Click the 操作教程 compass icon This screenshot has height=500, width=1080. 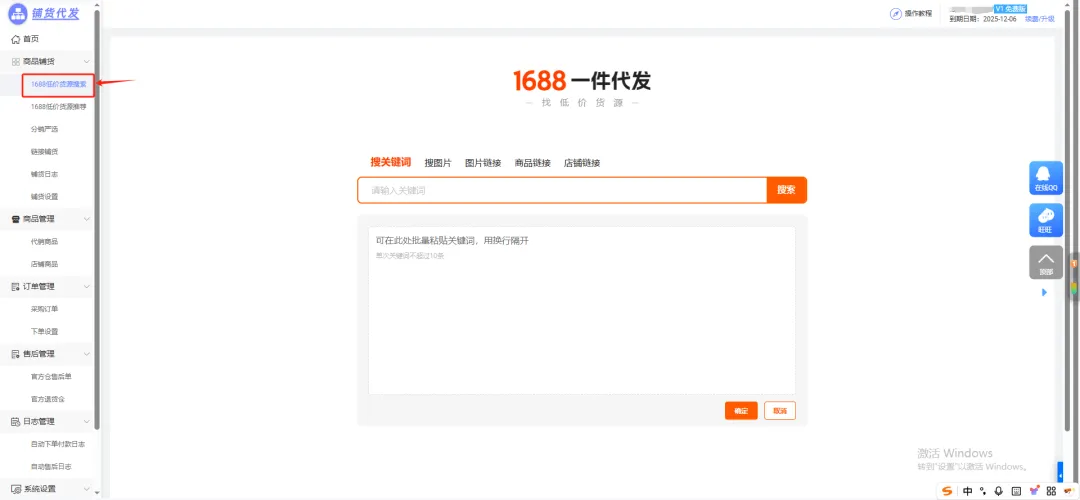pos(895,14)
